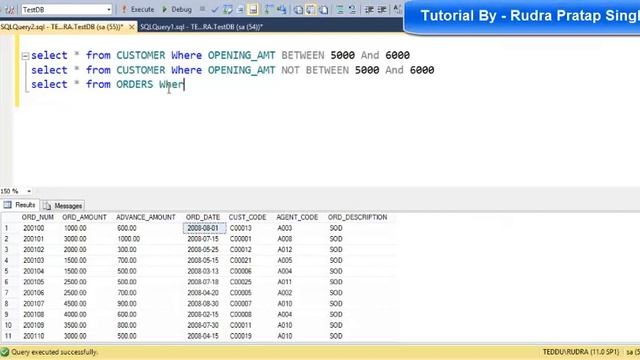Click row header number 5 in results
640x360 pixels.
(7, 271)
